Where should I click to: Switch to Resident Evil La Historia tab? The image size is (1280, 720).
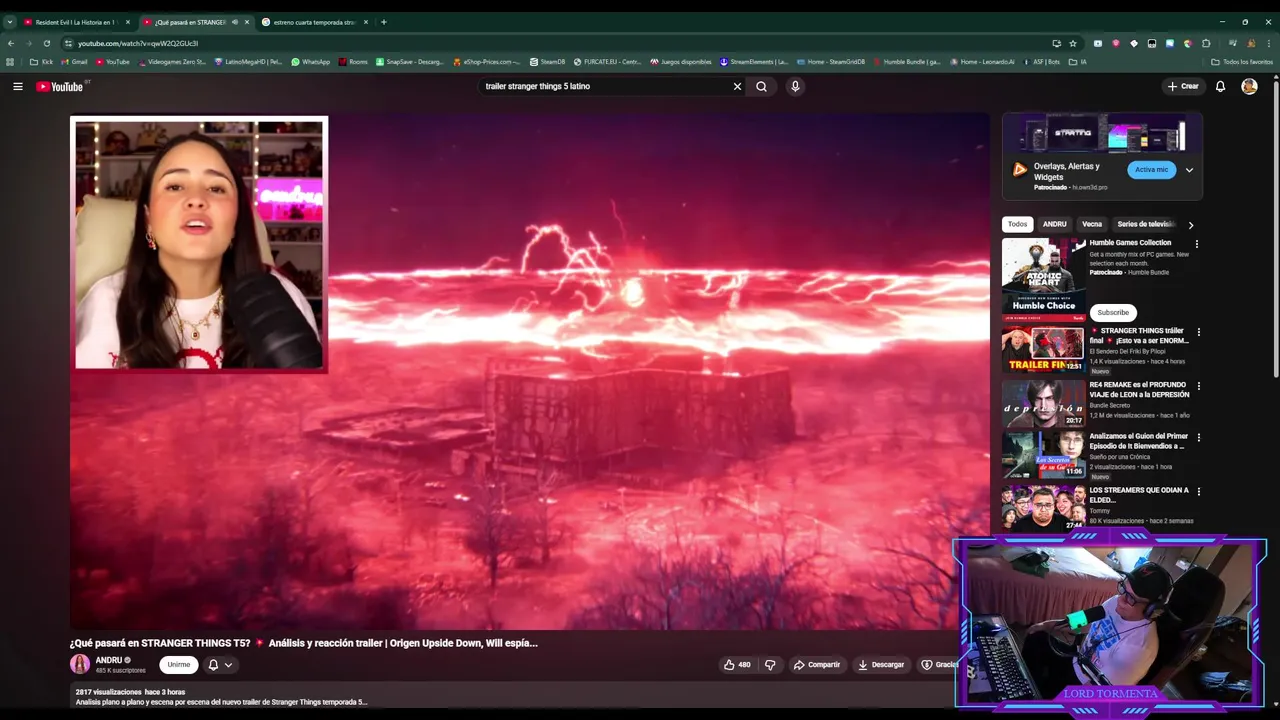coord(75,22)
